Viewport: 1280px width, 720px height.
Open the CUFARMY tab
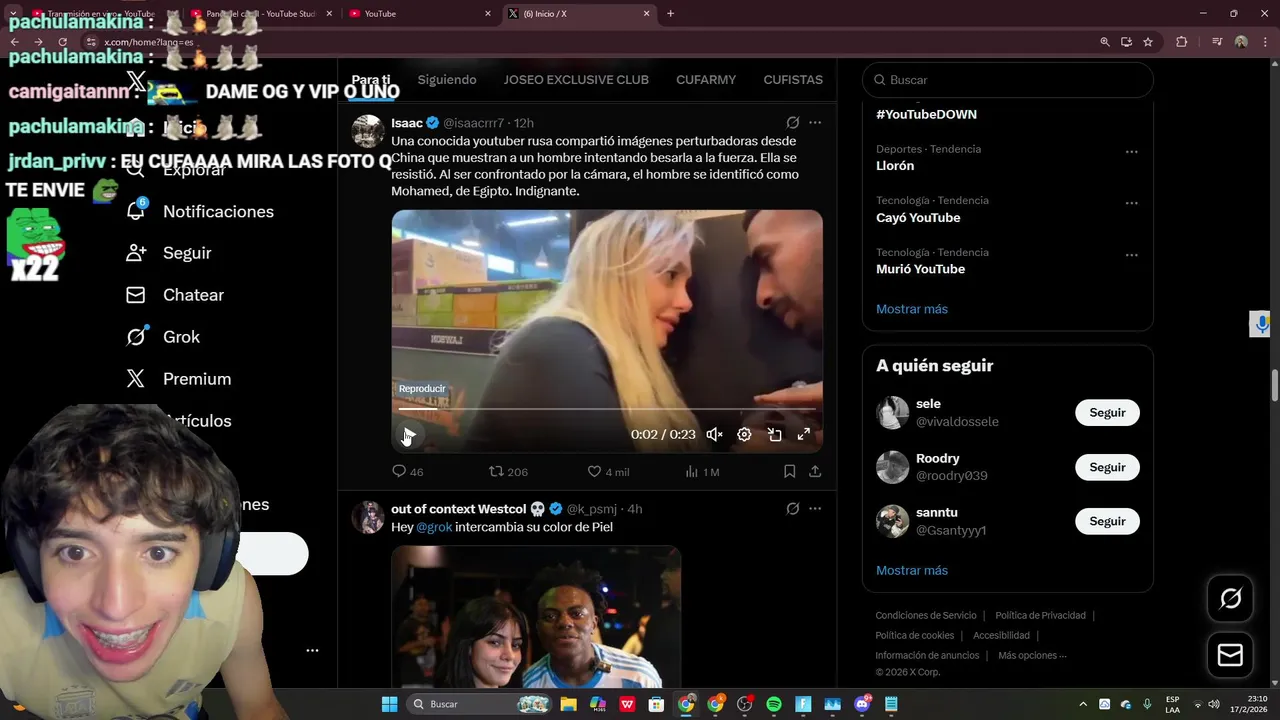point(706,79)
